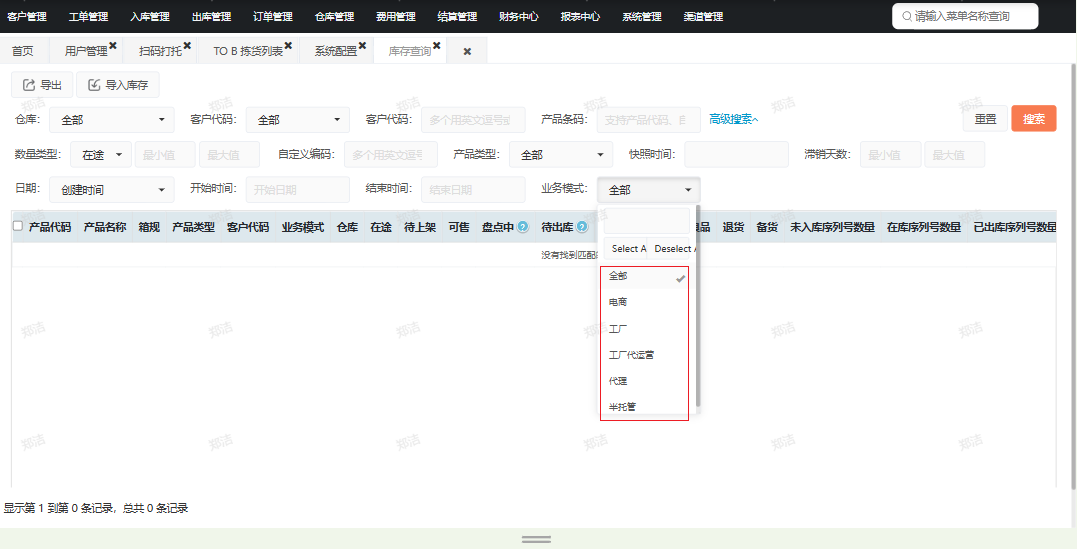Screen dimensions: 1077x549
Task: Focus the 数量类型 最小值 input
Action: click(166, 155)
